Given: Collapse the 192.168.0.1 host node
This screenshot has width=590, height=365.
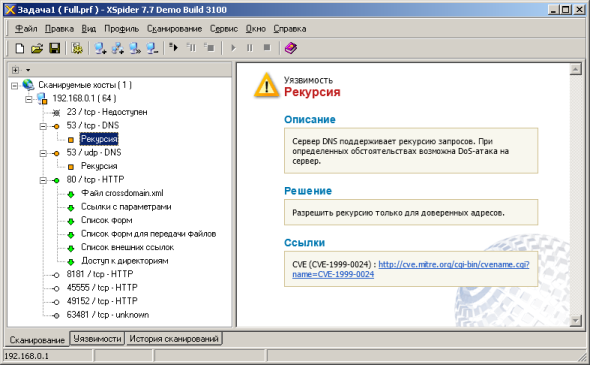Looking at the screenshot, I should [x=29, y=99].
